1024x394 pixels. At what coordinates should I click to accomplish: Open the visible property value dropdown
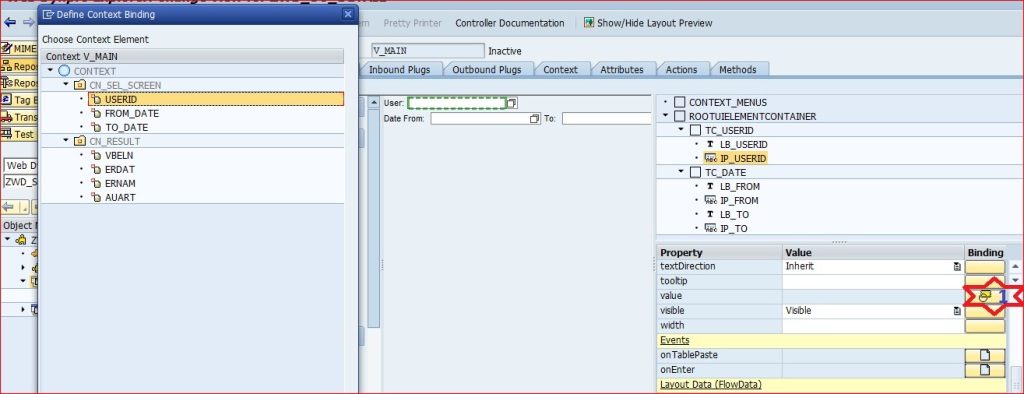point(957,311)
